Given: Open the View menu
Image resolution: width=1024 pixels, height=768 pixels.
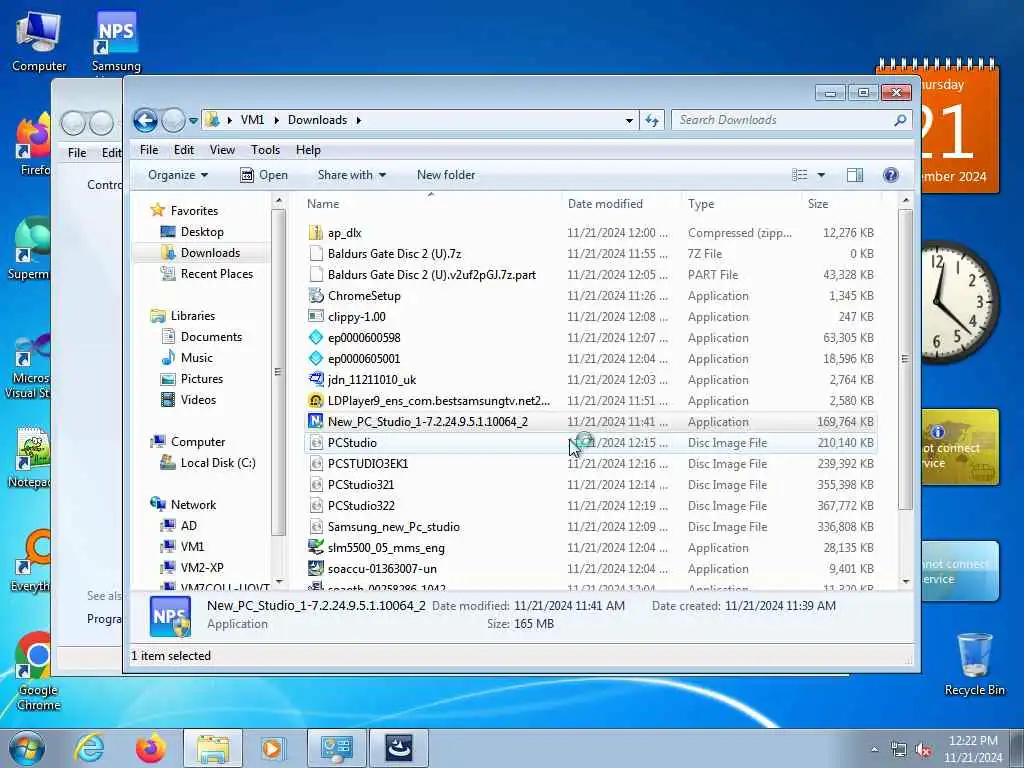Looking at the screenshot, I should point(222,150).
